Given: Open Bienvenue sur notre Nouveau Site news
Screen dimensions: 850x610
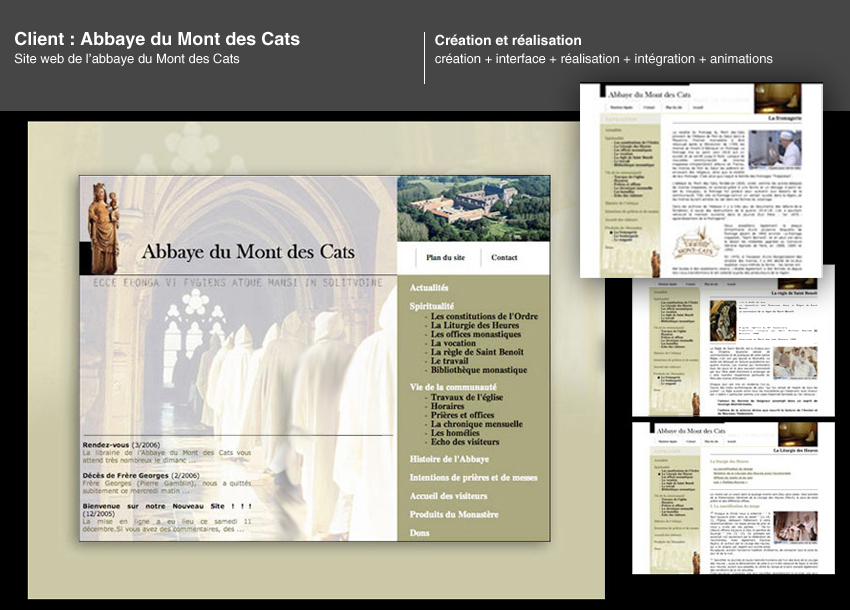Looking at the screenshot, I should (167, 517).
